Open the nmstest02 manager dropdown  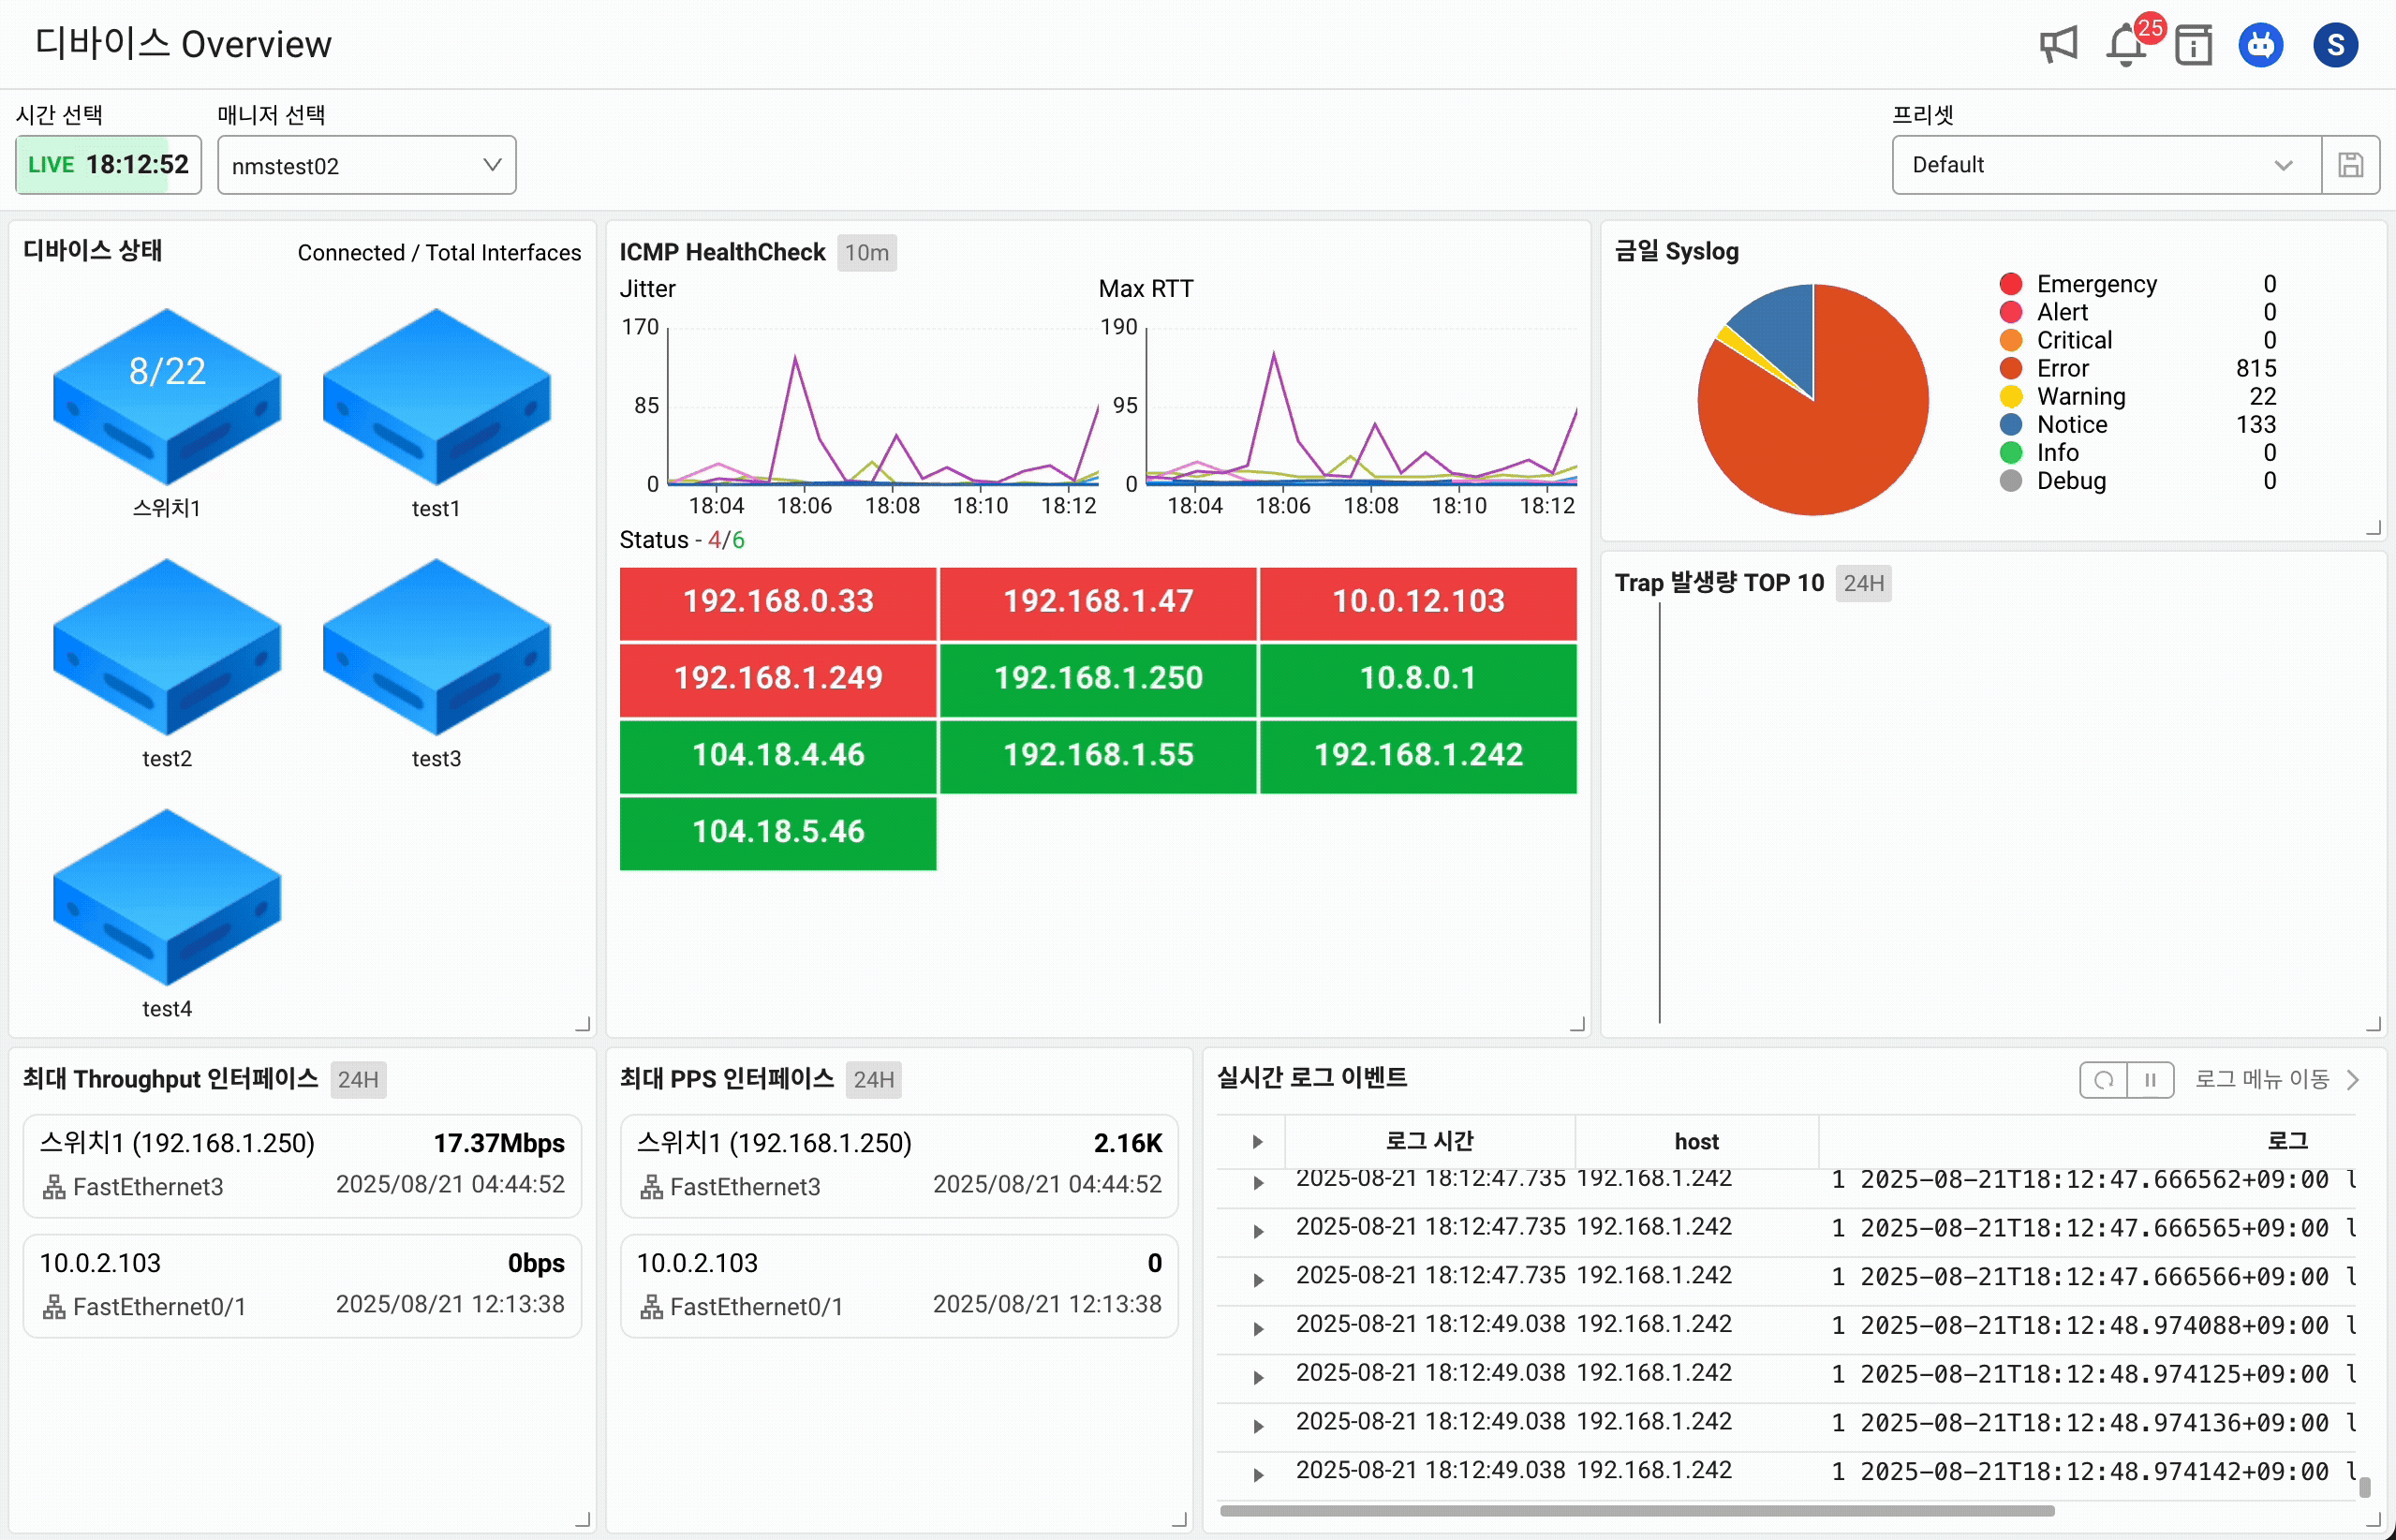366,165
